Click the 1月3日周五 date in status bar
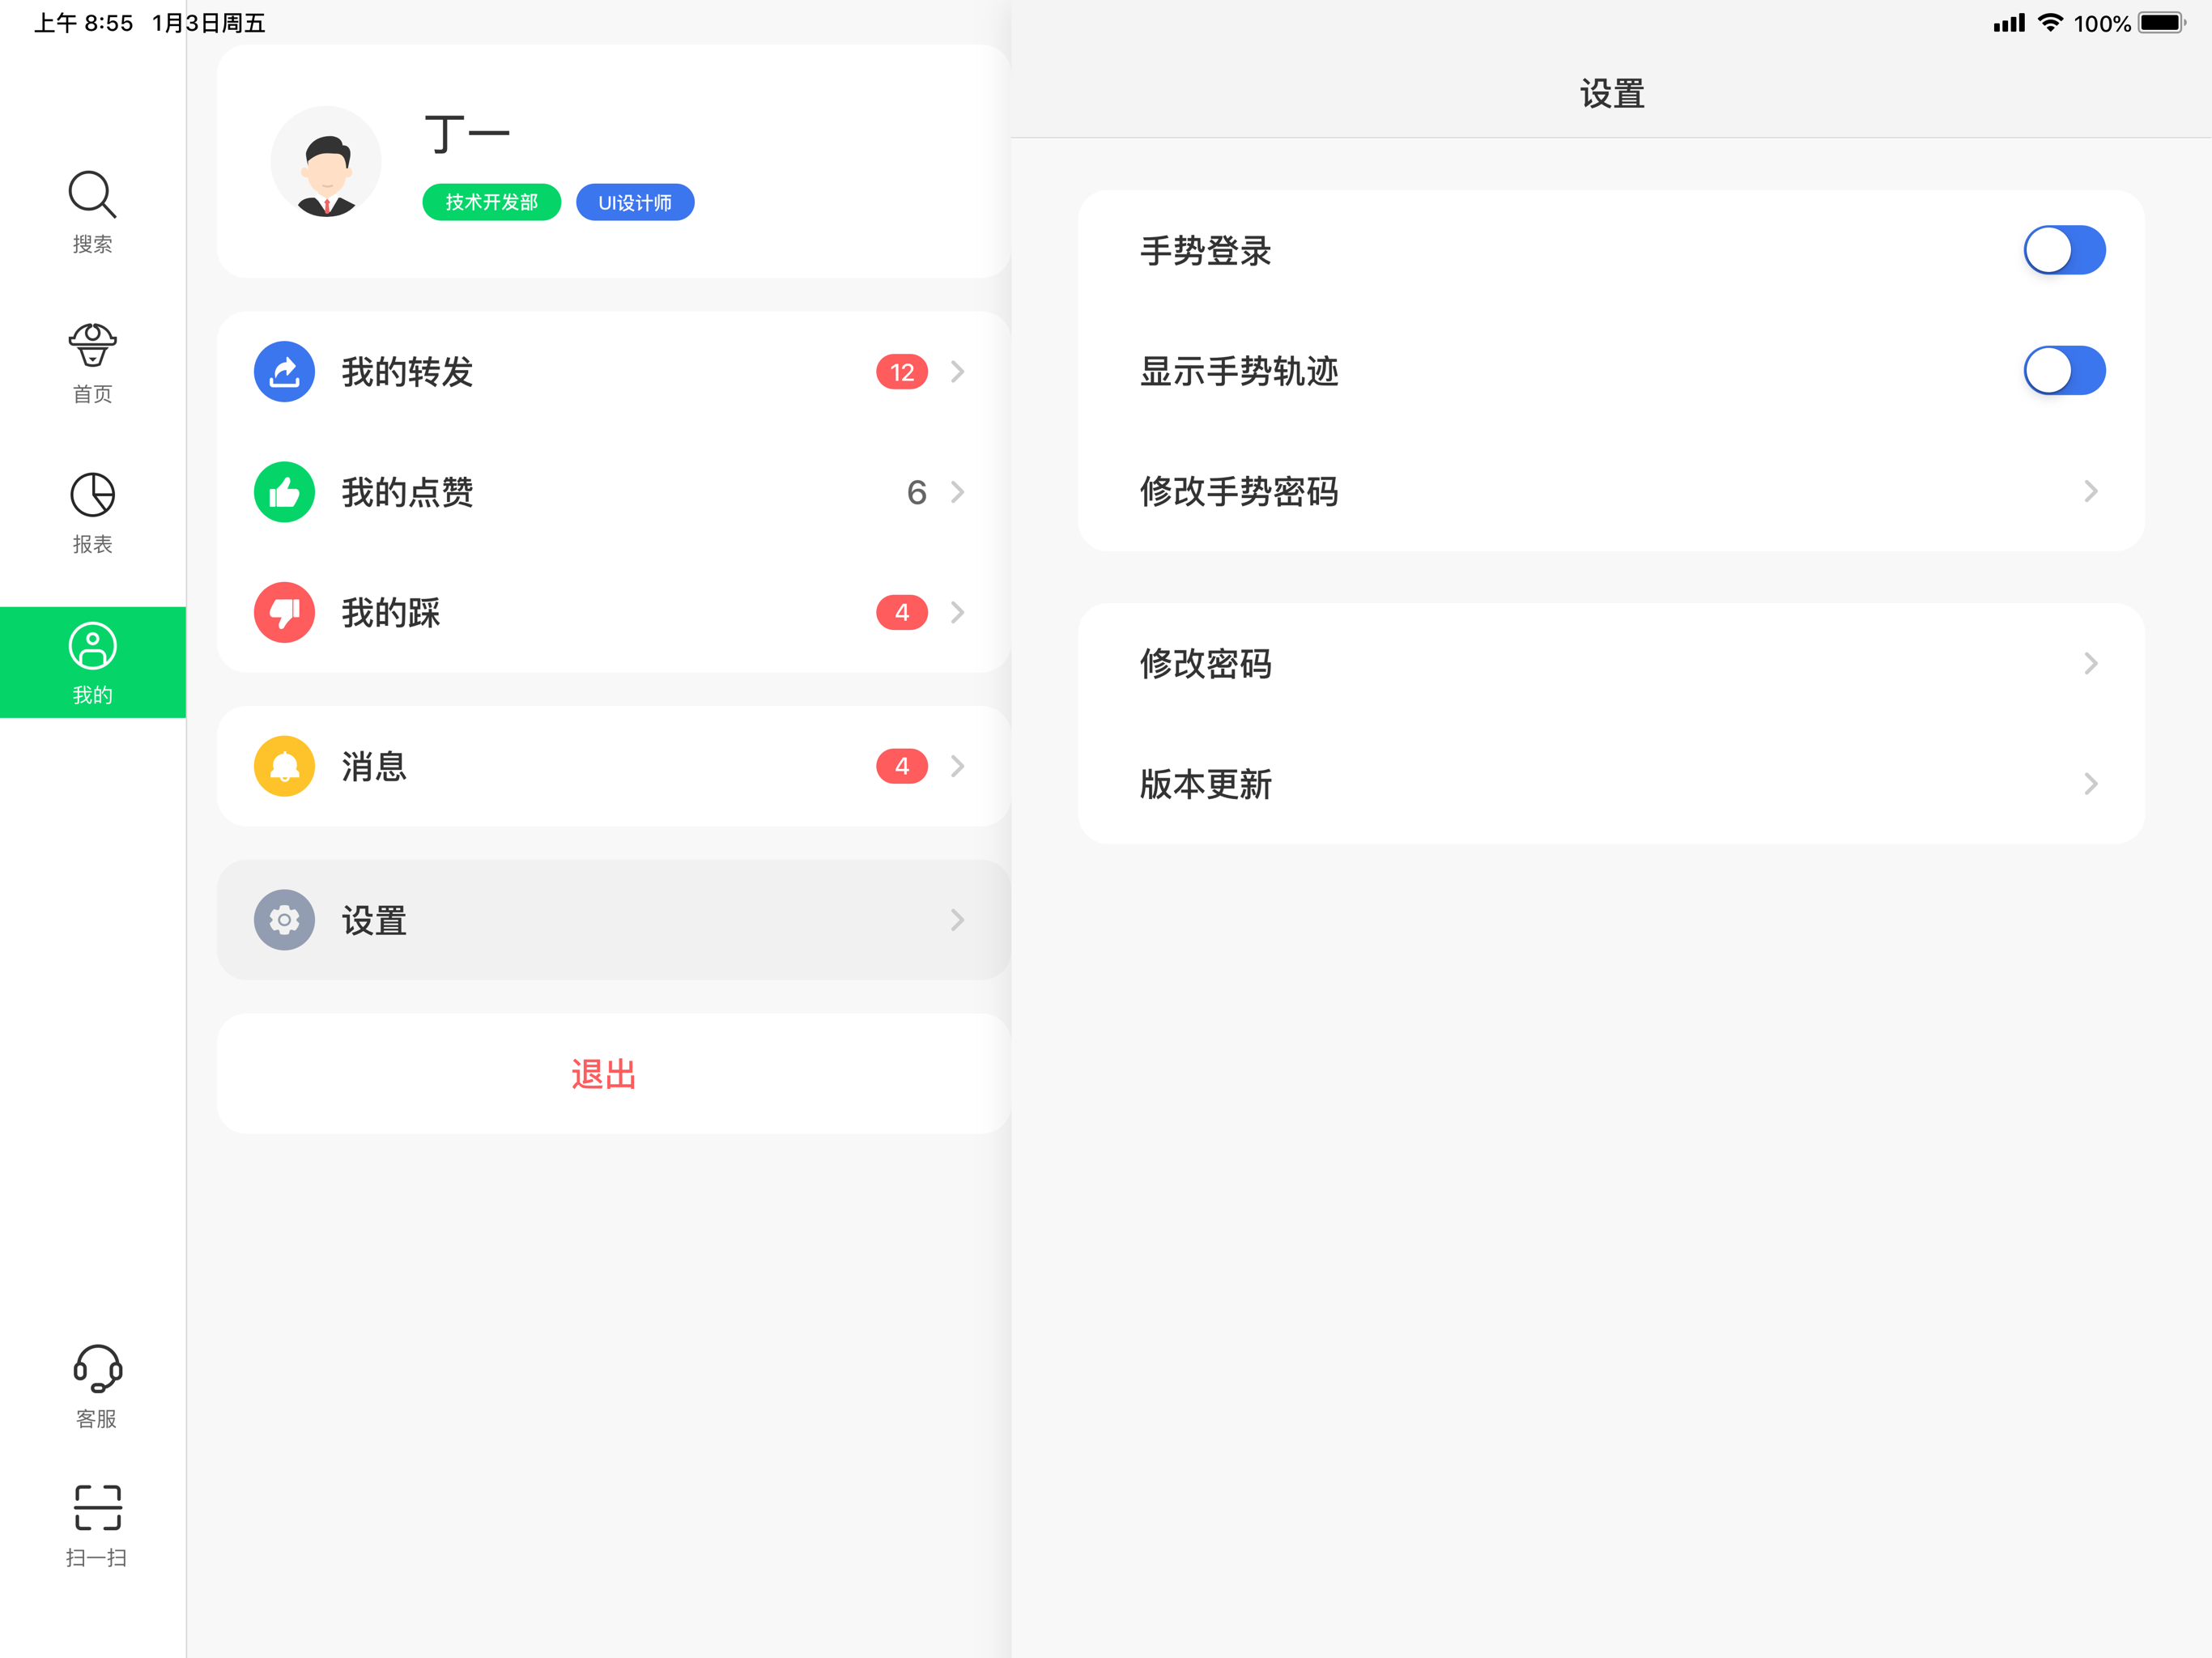Screen dimensions: 2212x1658 [x=209, y=23]
